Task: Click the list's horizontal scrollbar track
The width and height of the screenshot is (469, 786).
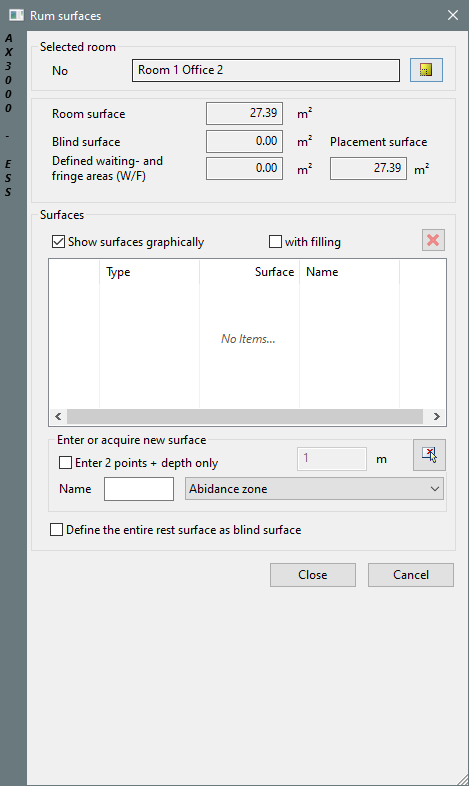Action: (x=245, y=417)
